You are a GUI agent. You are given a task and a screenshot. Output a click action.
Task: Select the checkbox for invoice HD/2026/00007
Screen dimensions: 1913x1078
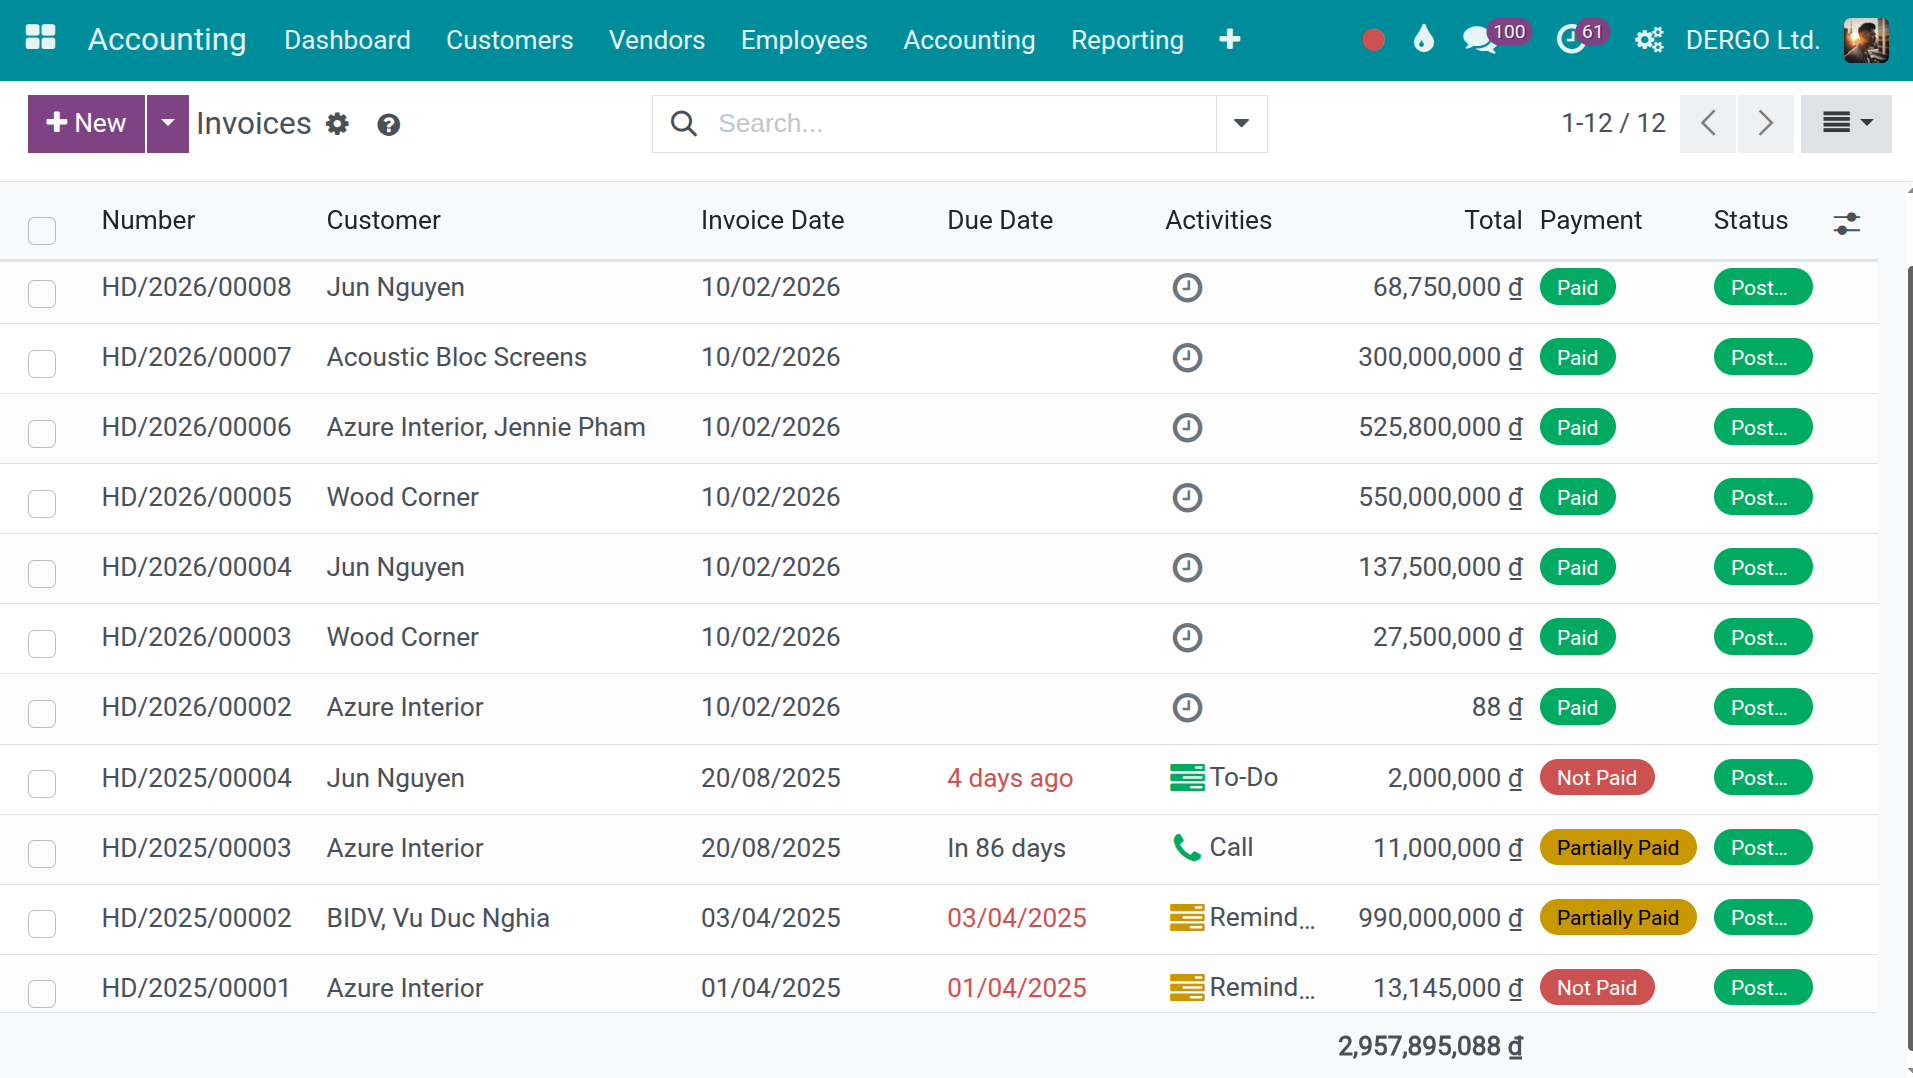click(x=42, y=363)
